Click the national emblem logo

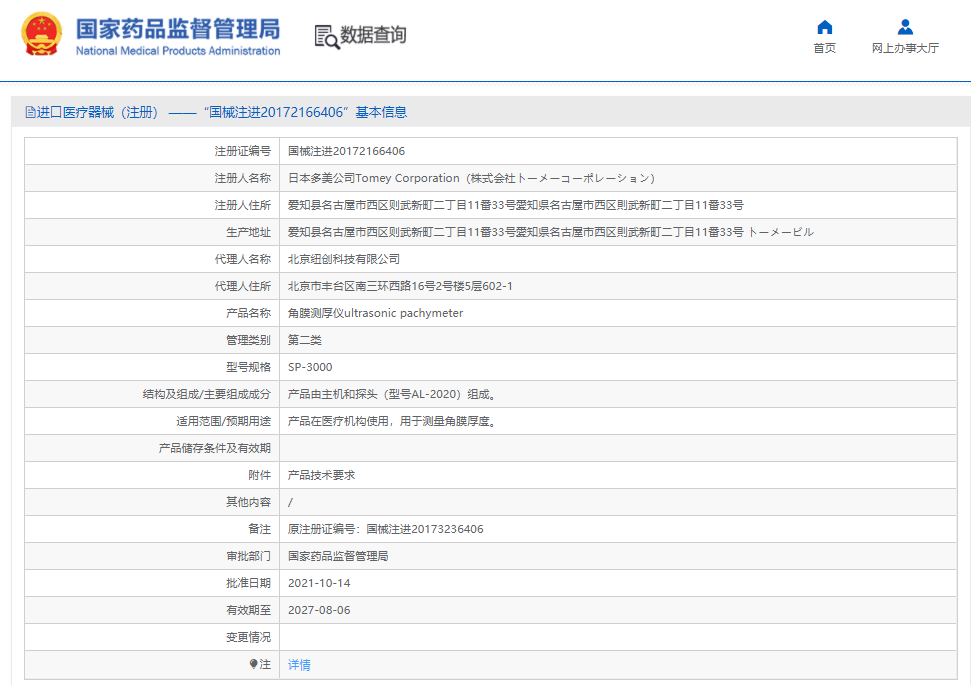[41, 34]
